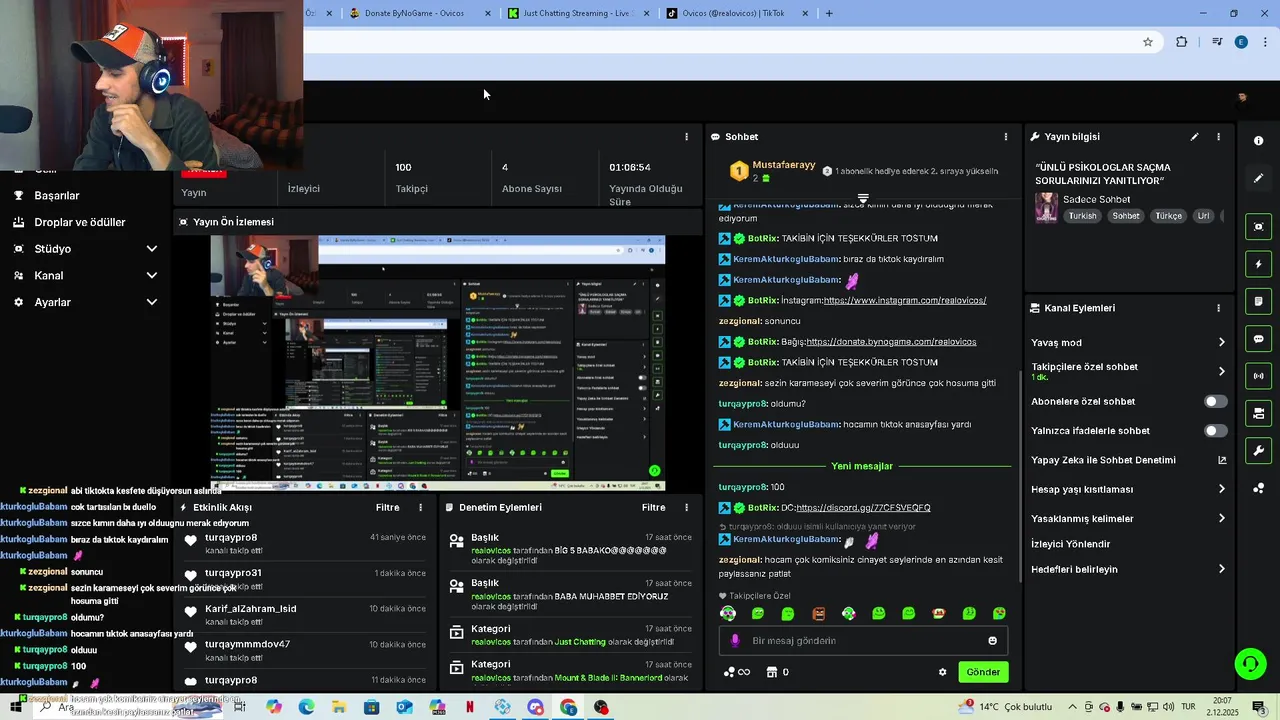This screenshot has height=720, width=1280.
Task: Open the browser extensions puzzle icon
Action: [x=1182, y=42]
